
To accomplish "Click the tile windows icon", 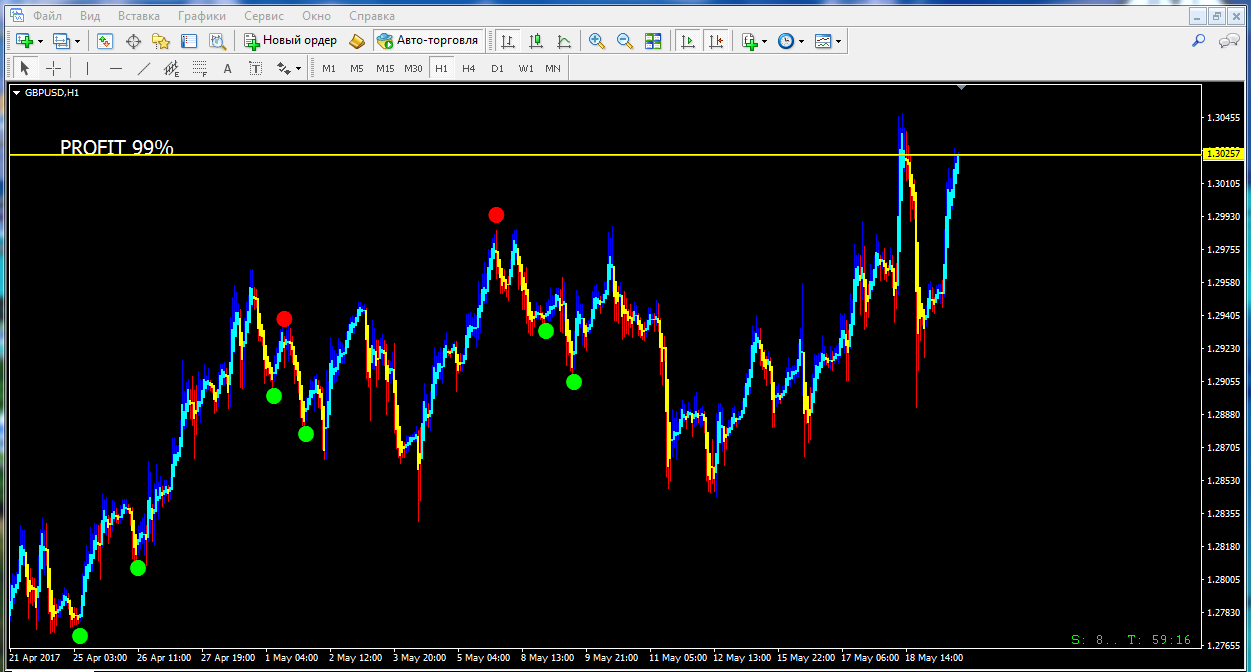I will pos(653,41).
